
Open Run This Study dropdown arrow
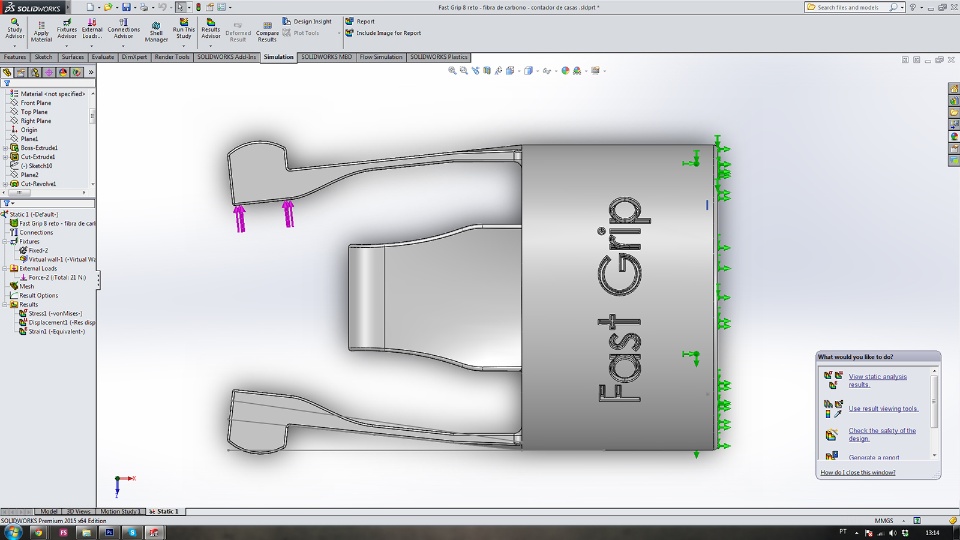pos(184,46)
